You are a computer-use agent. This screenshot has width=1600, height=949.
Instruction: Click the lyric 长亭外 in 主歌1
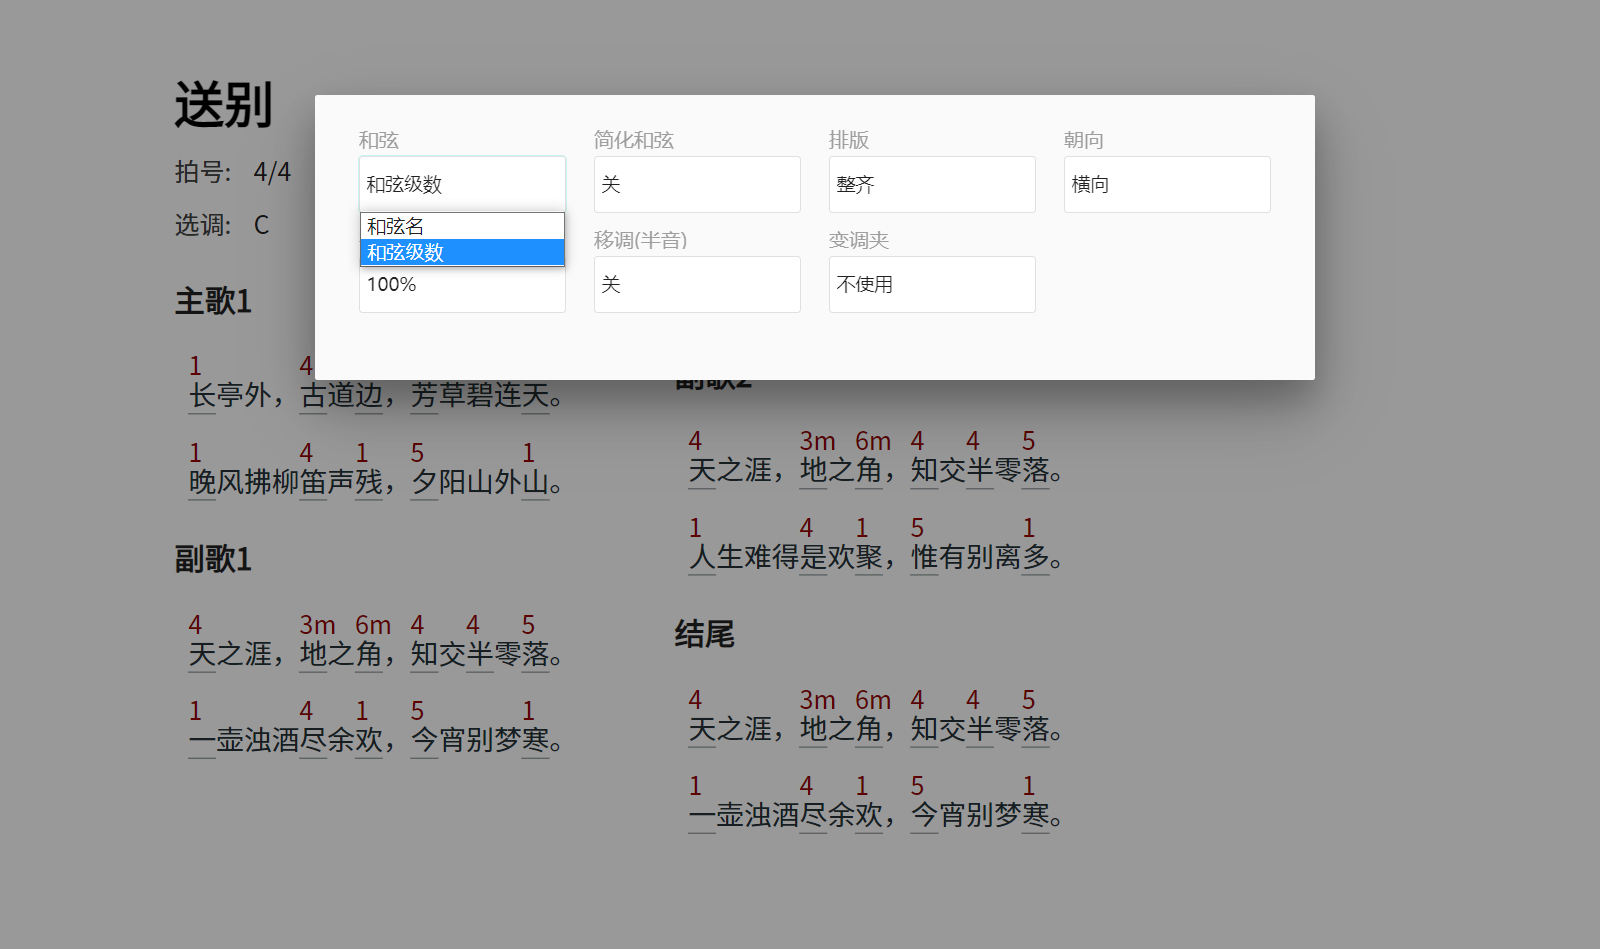[x=230, y=396]
